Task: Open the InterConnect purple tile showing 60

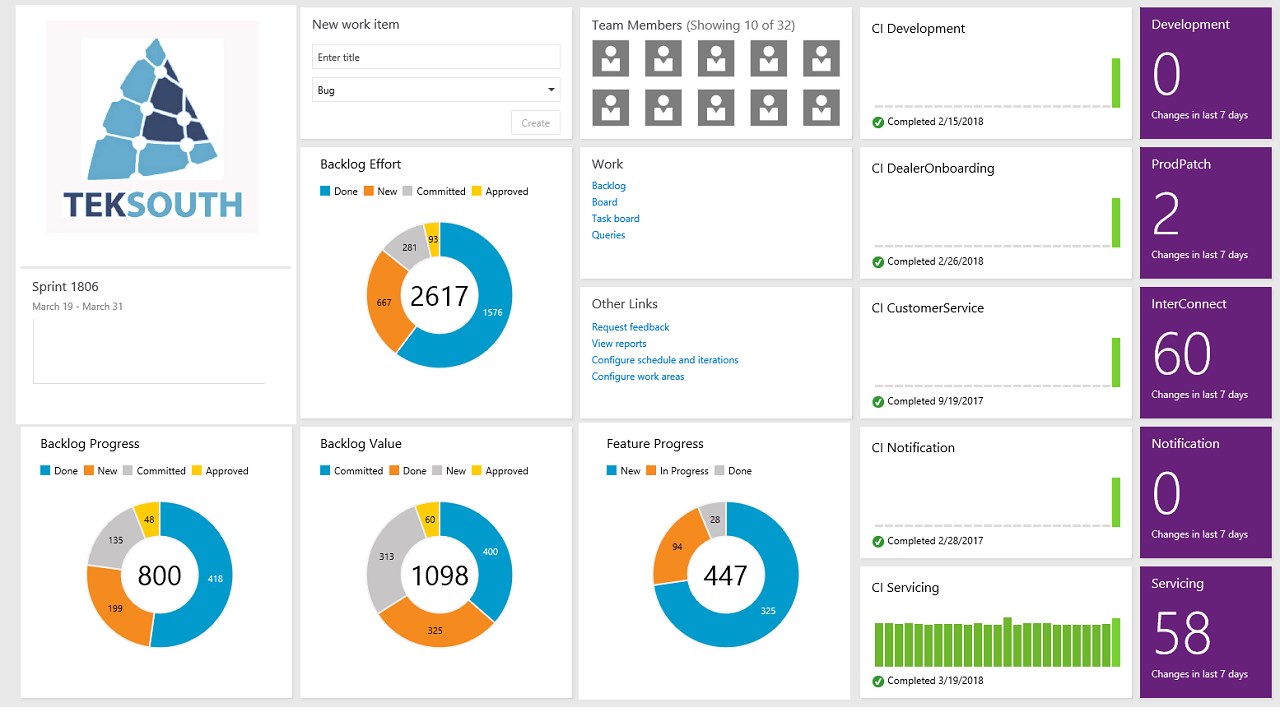Action: (x=1205, y=348)
